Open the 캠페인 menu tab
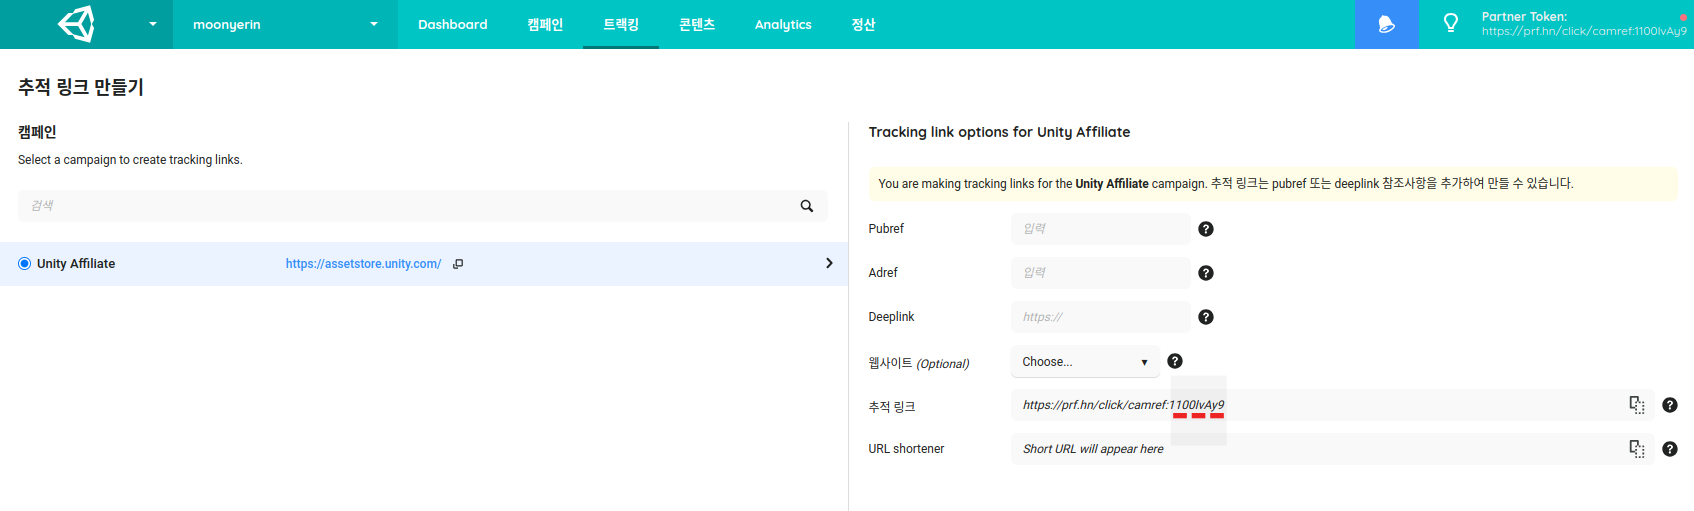The width and height of the screenshot is (1694, 511). click(545, 24)
